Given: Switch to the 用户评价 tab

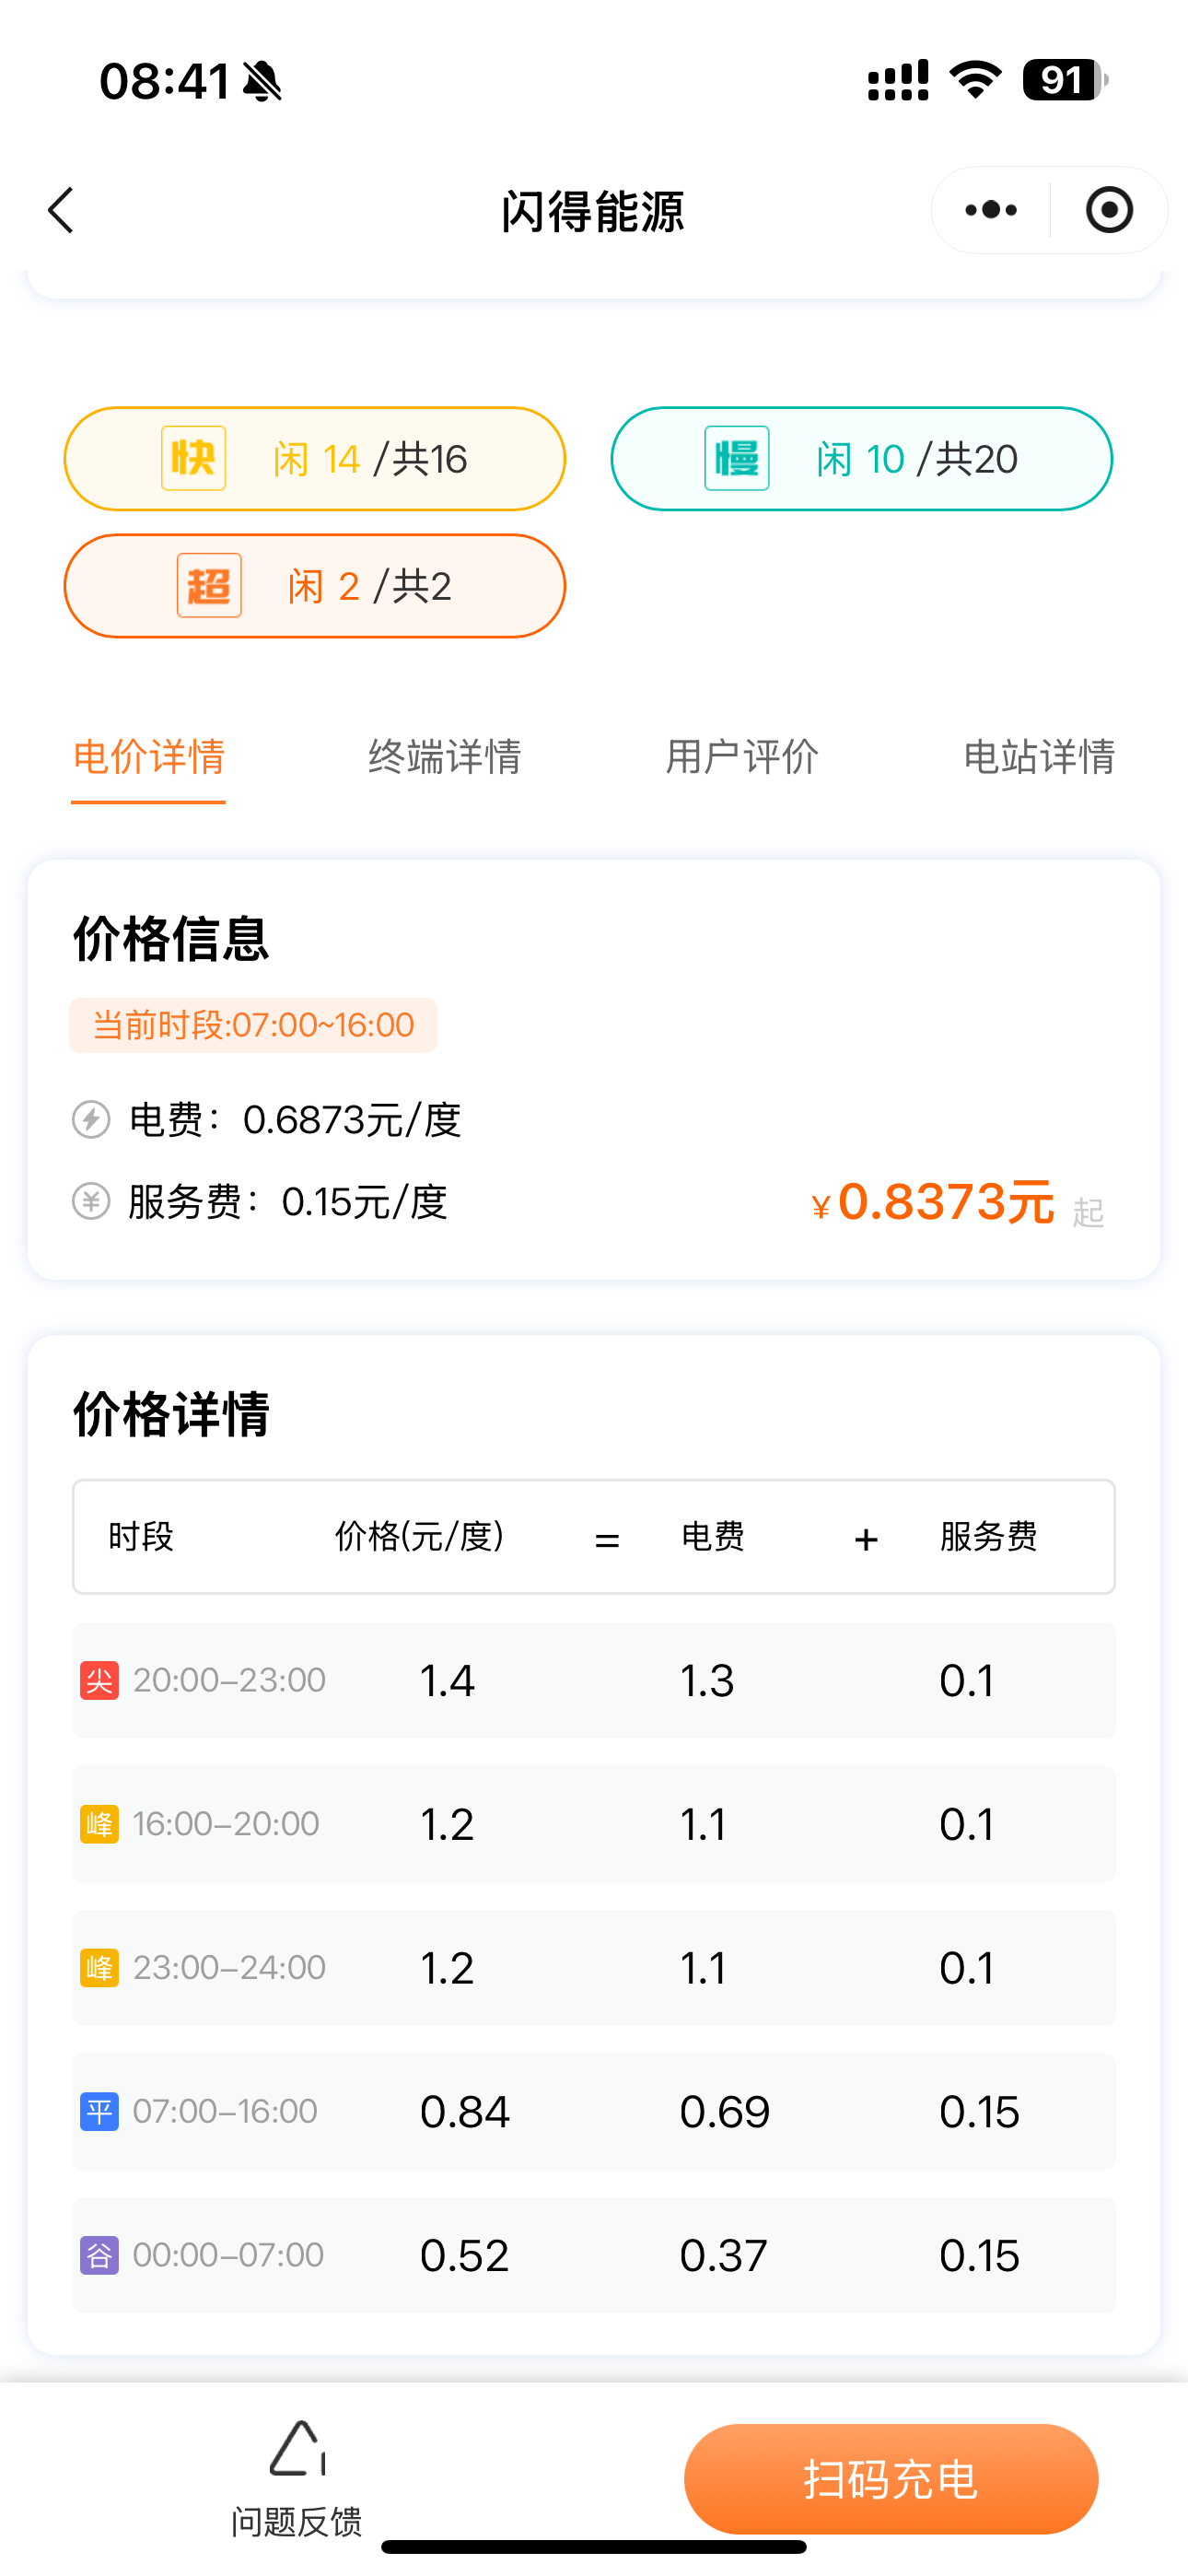Looking at the screenshot, I should [742, 757].
